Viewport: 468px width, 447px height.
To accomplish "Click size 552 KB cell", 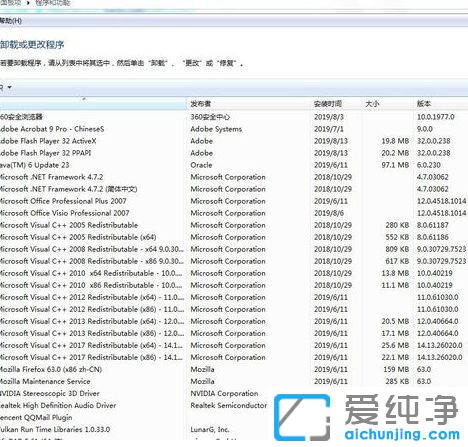I will (x=397, y=237).
